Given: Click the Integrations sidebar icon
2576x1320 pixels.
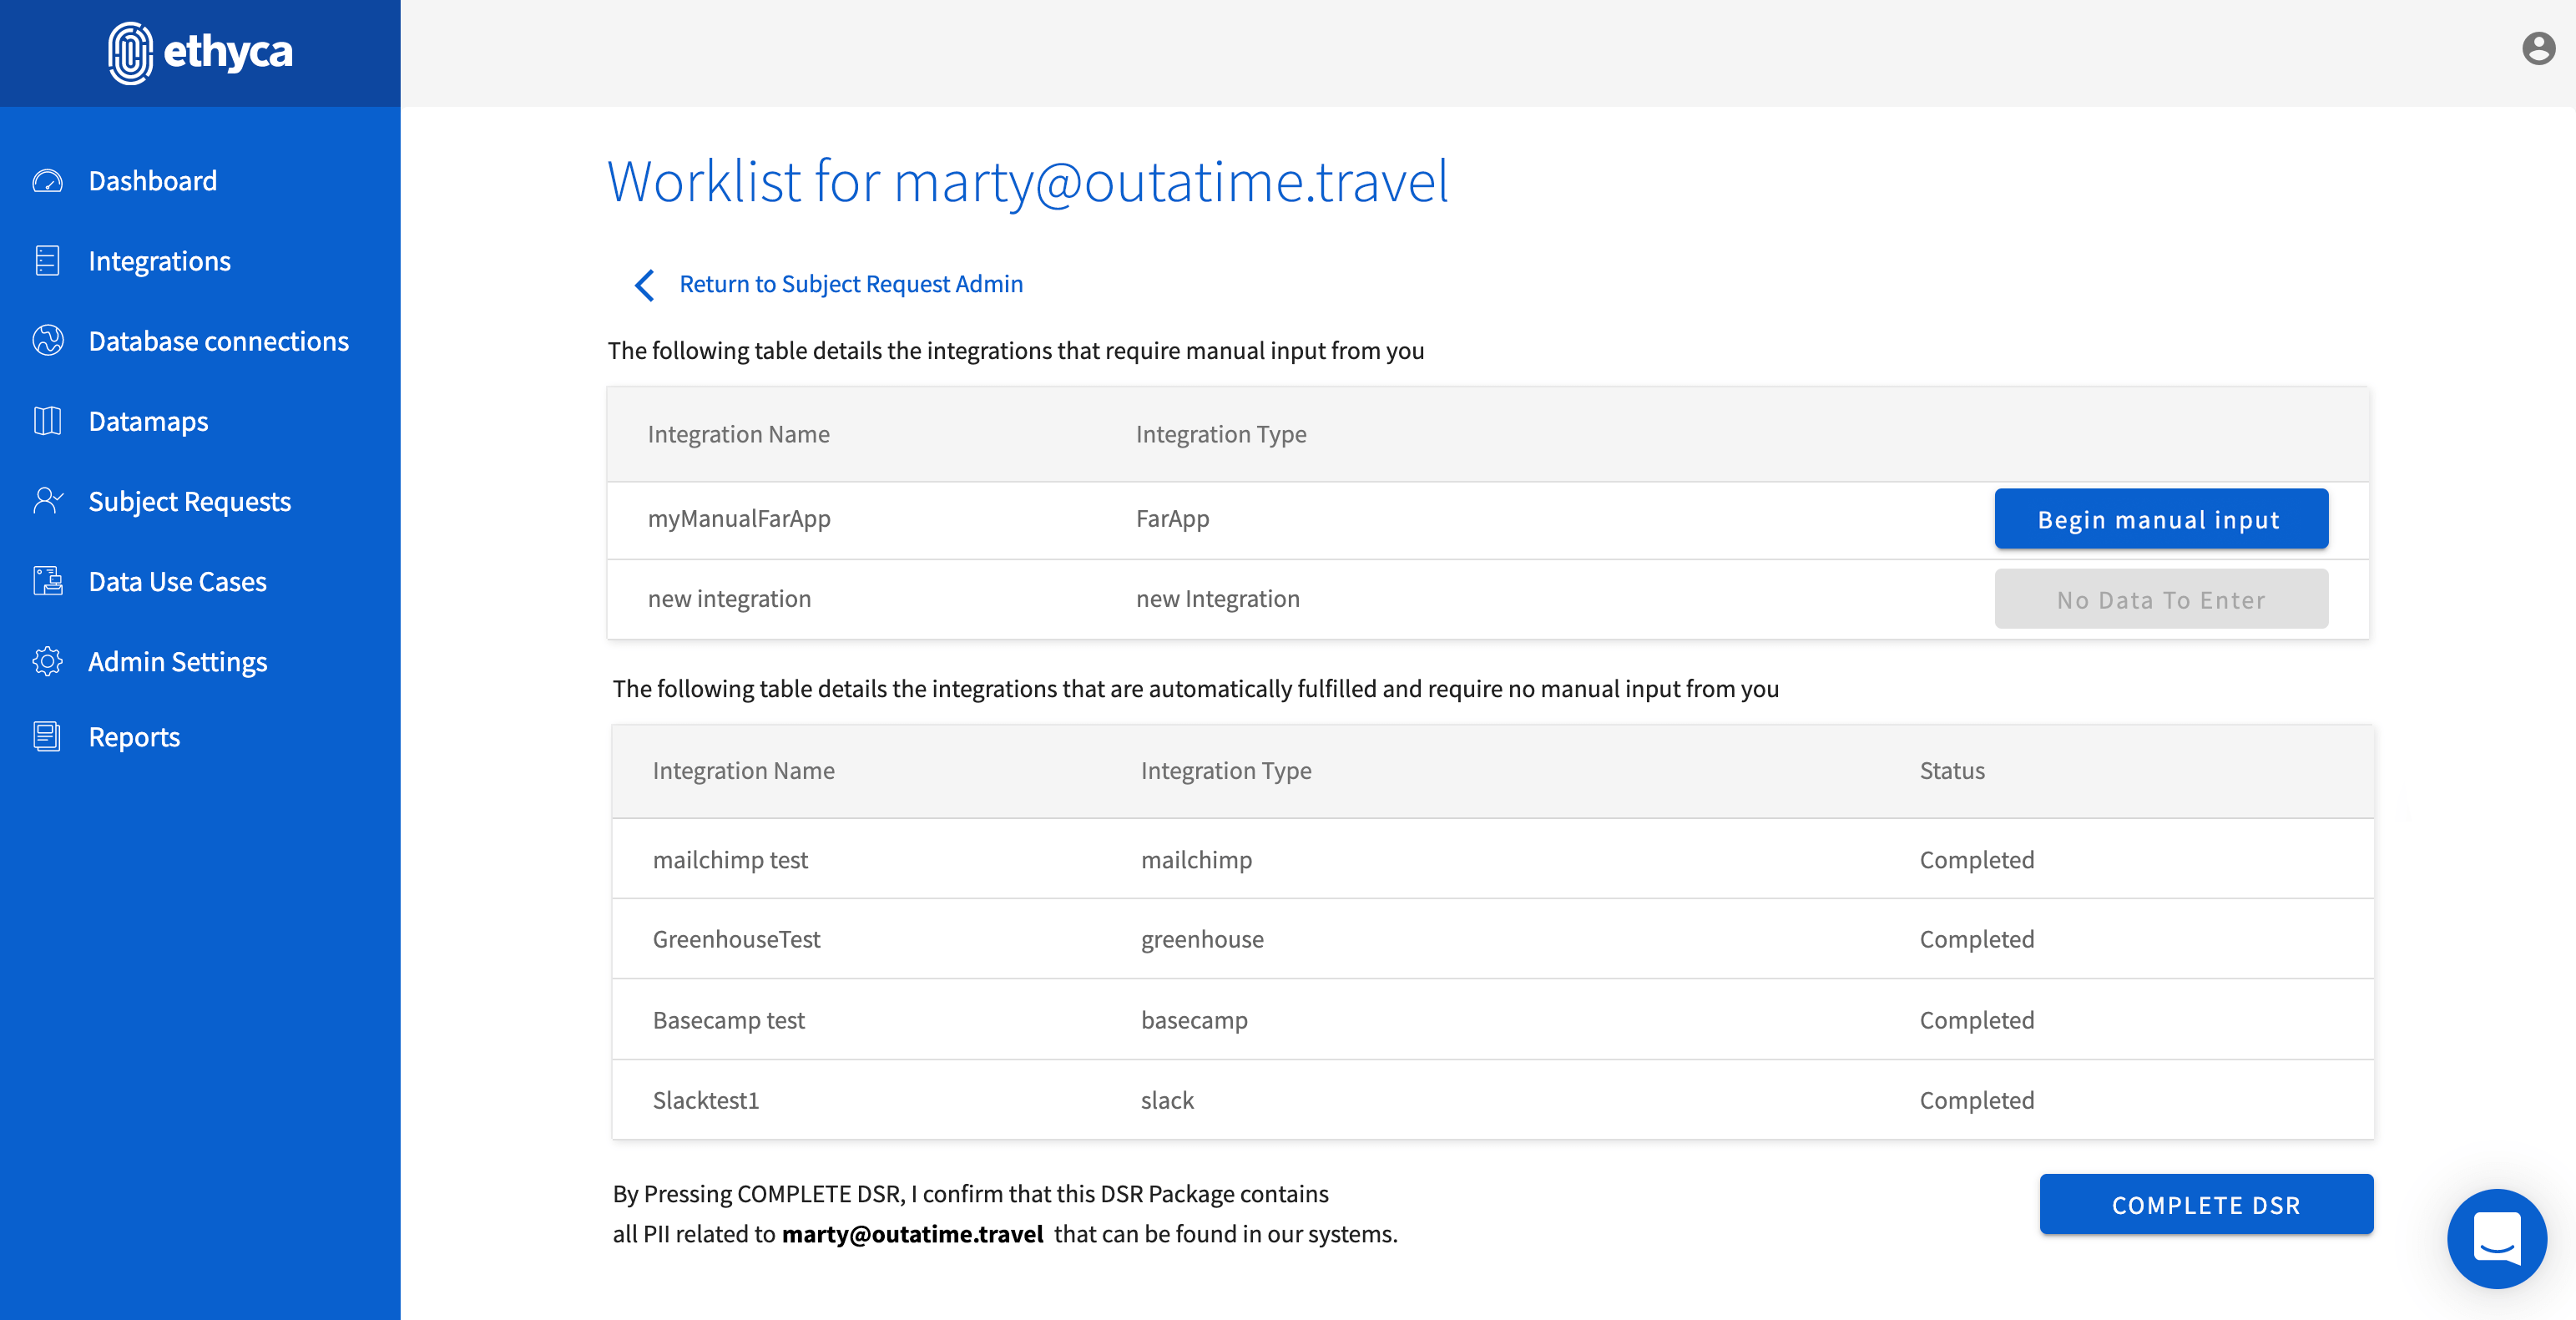Looking at the screenshot, I should click(x=47, y=261).
